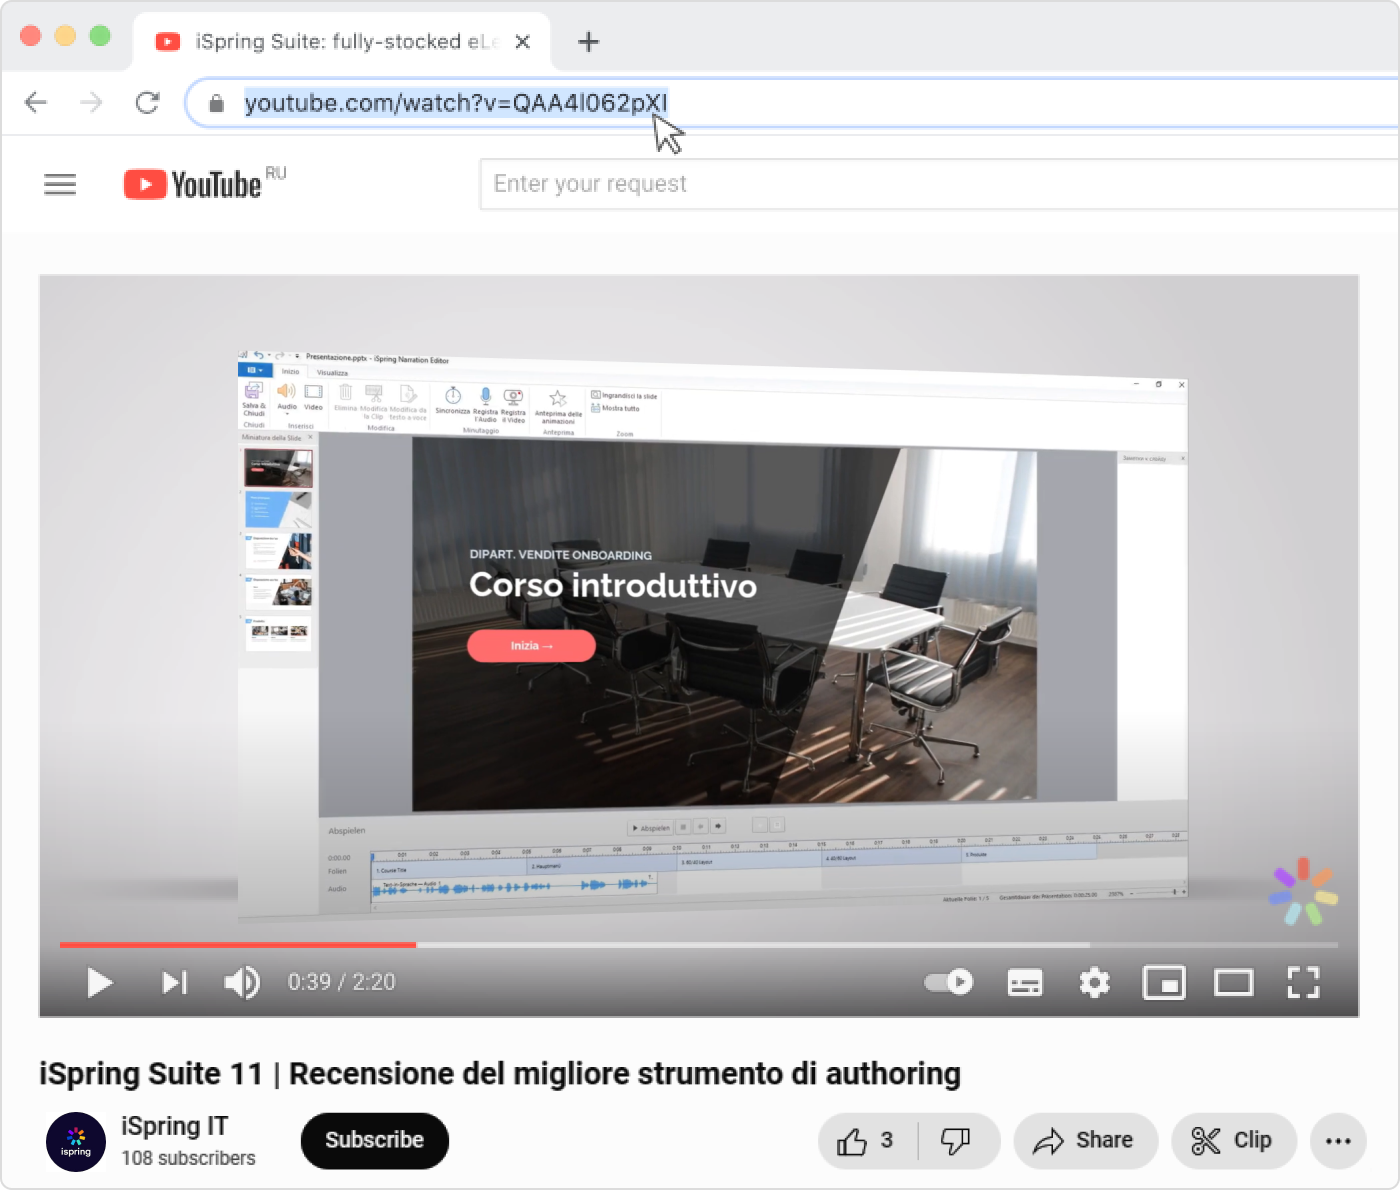Open the iSpring IT channel avatar
Screen dimensions: 1400x1190
(x=76, y=1141)
